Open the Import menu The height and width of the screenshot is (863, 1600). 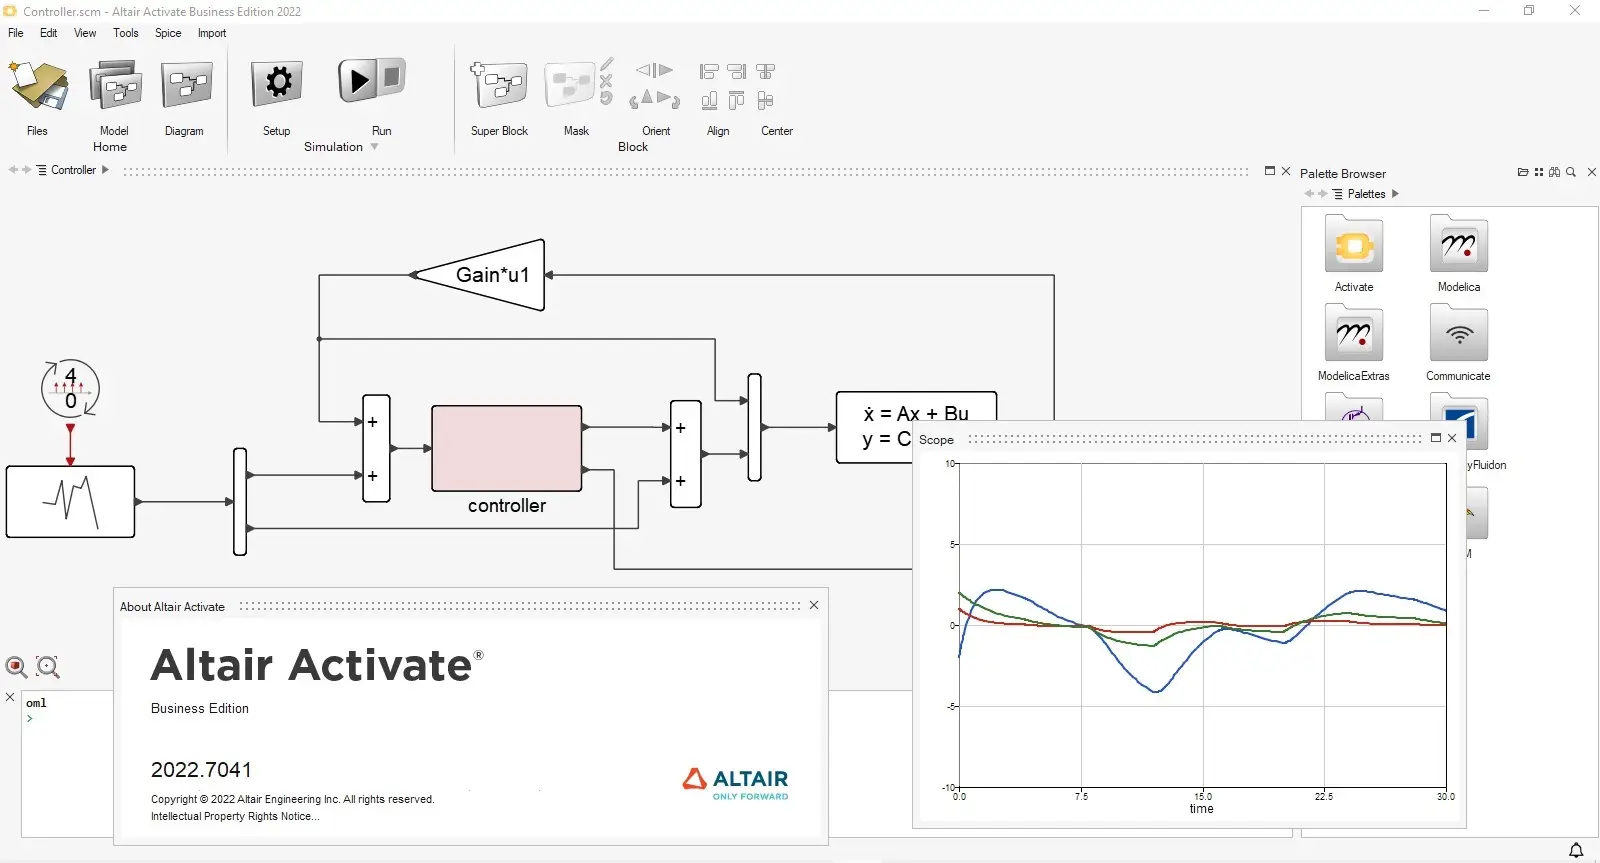coord(212,33)
